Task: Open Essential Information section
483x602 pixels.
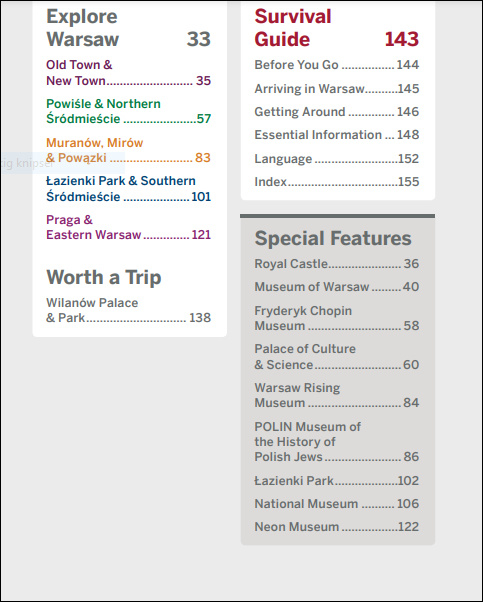Action: tap(336, 135)
